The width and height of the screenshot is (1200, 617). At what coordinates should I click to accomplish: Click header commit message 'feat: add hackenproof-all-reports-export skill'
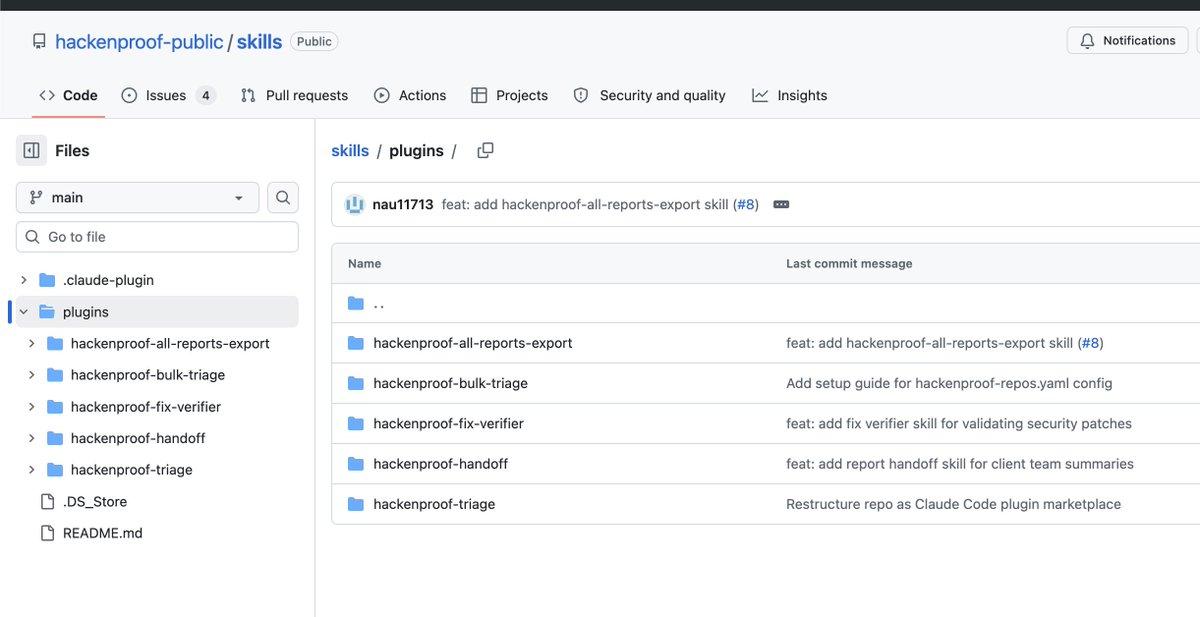click(585, 204)
